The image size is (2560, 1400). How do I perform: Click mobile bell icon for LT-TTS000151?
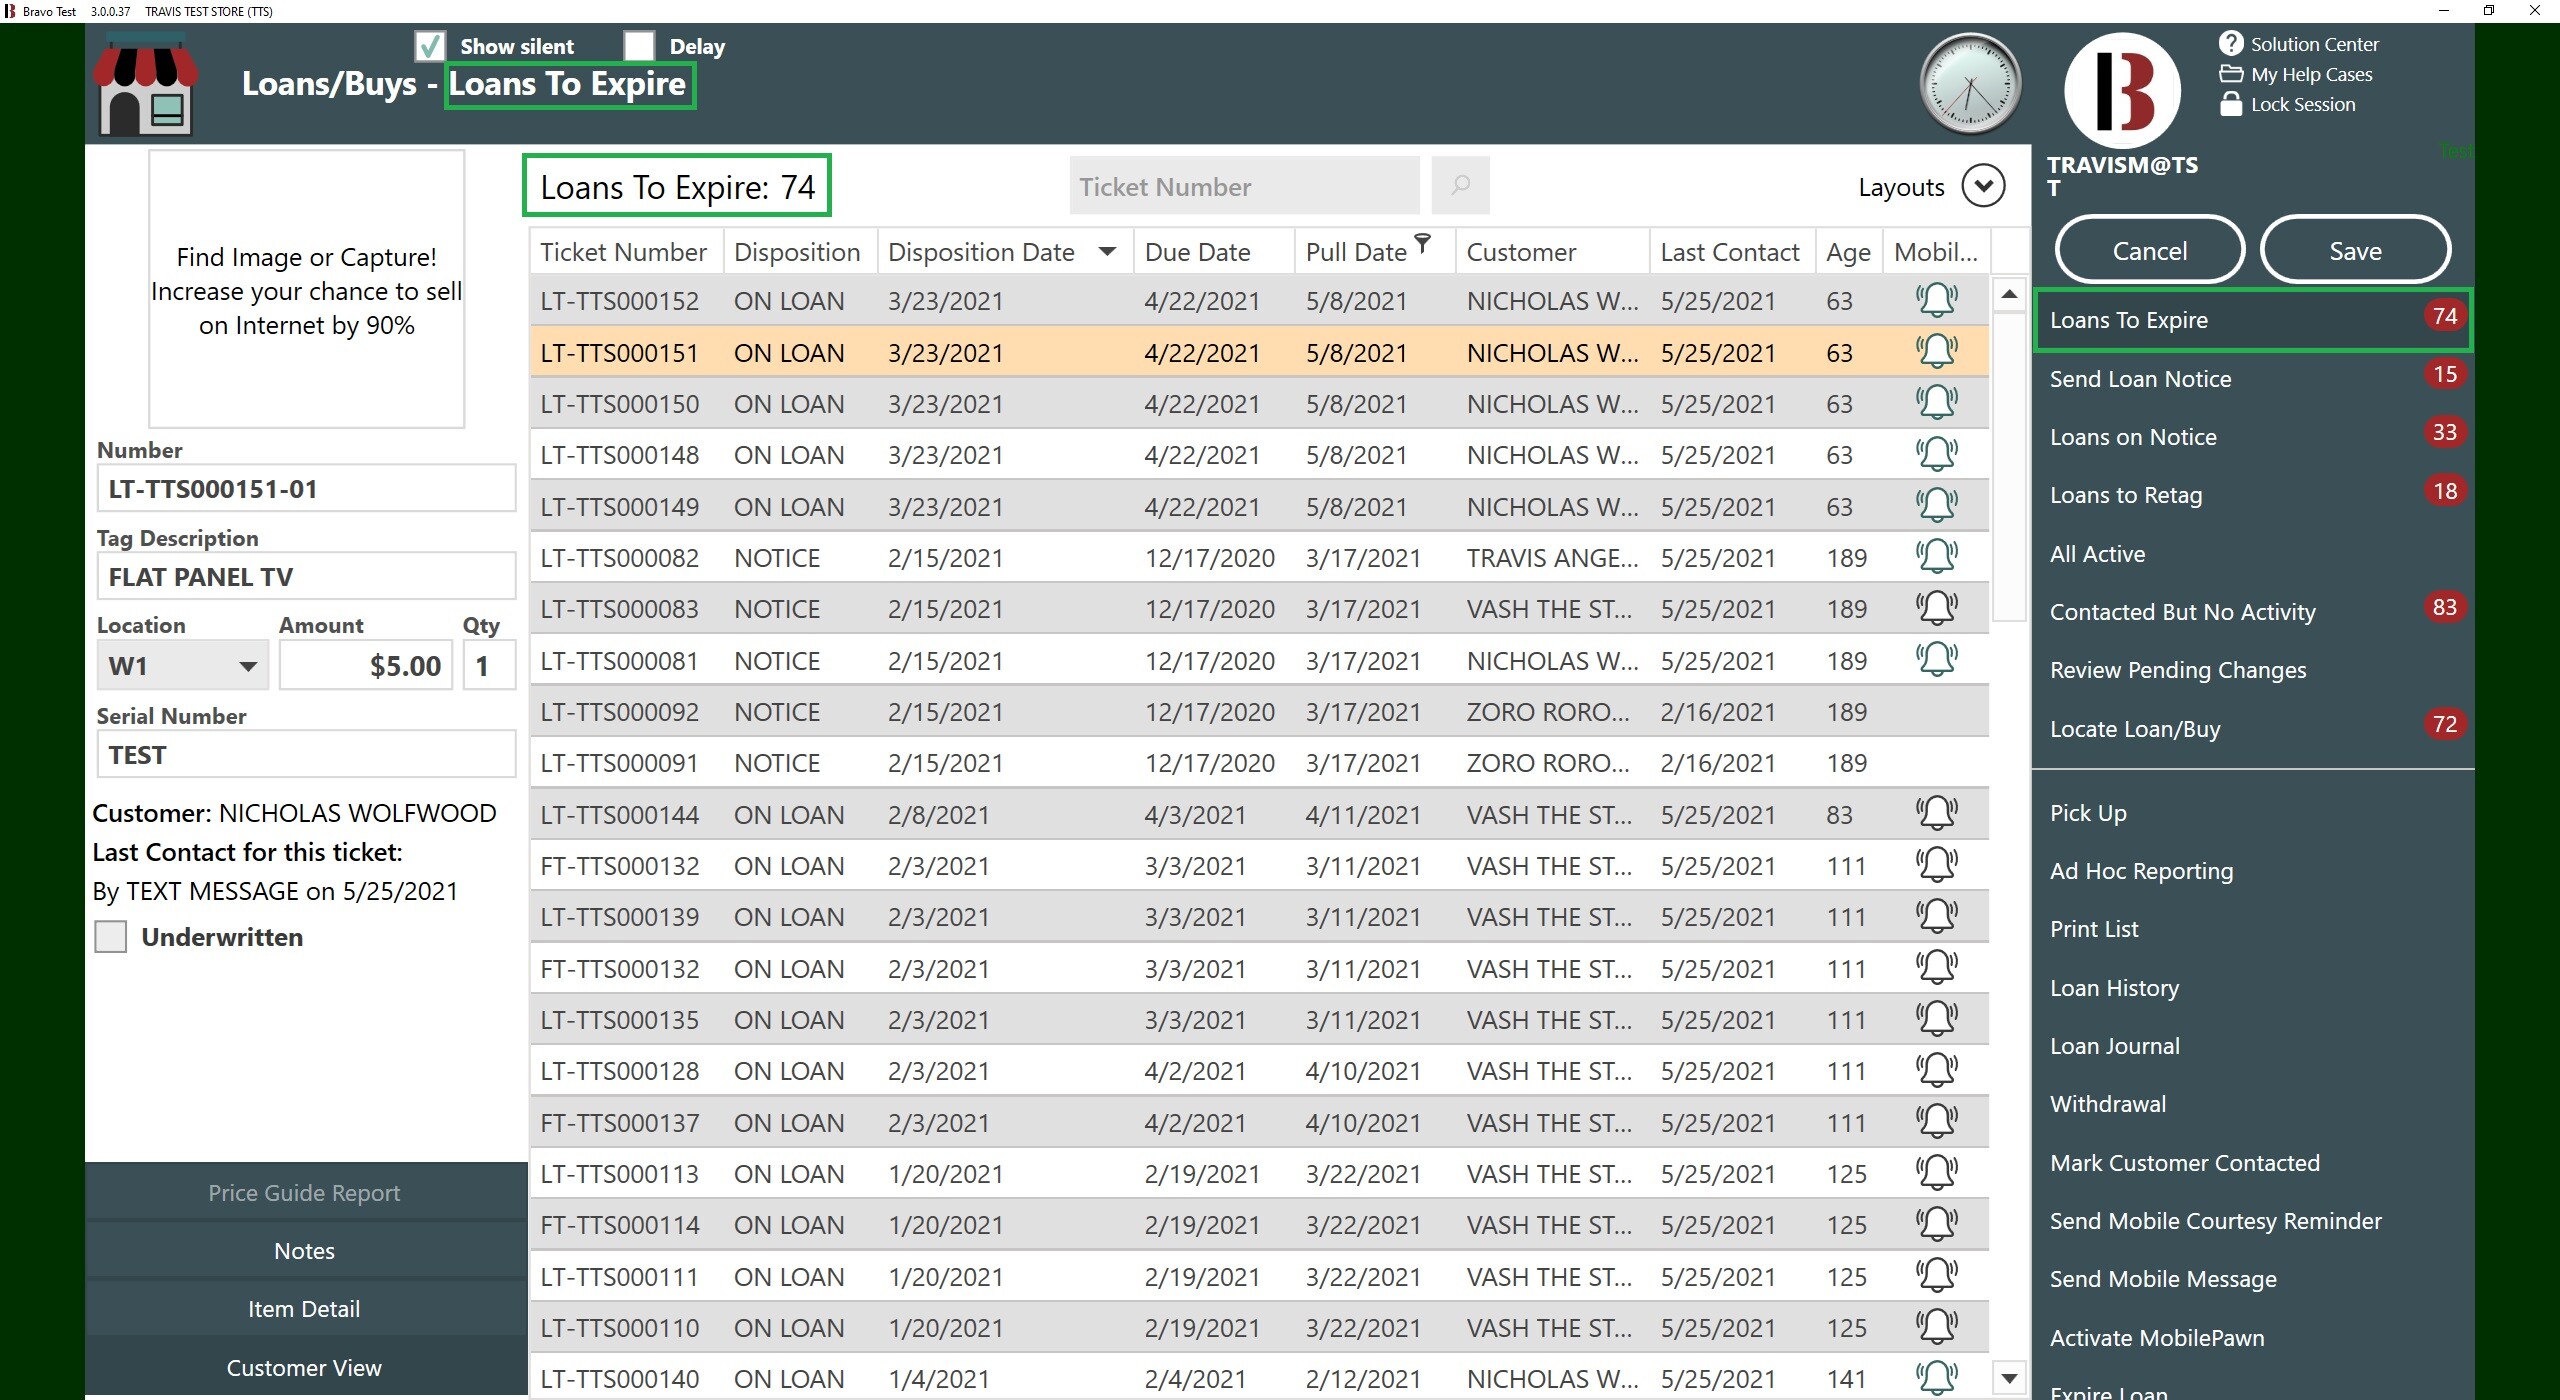pyautogui.click(x=1936, y=351)
